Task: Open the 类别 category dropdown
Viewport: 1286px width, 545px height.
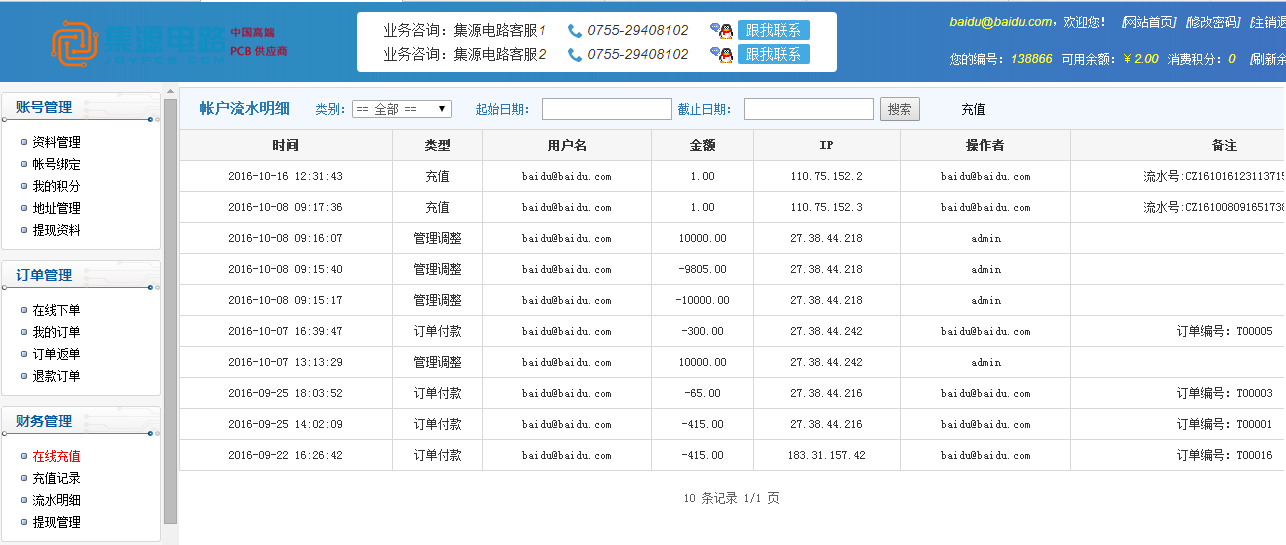Action: point(401,109)
